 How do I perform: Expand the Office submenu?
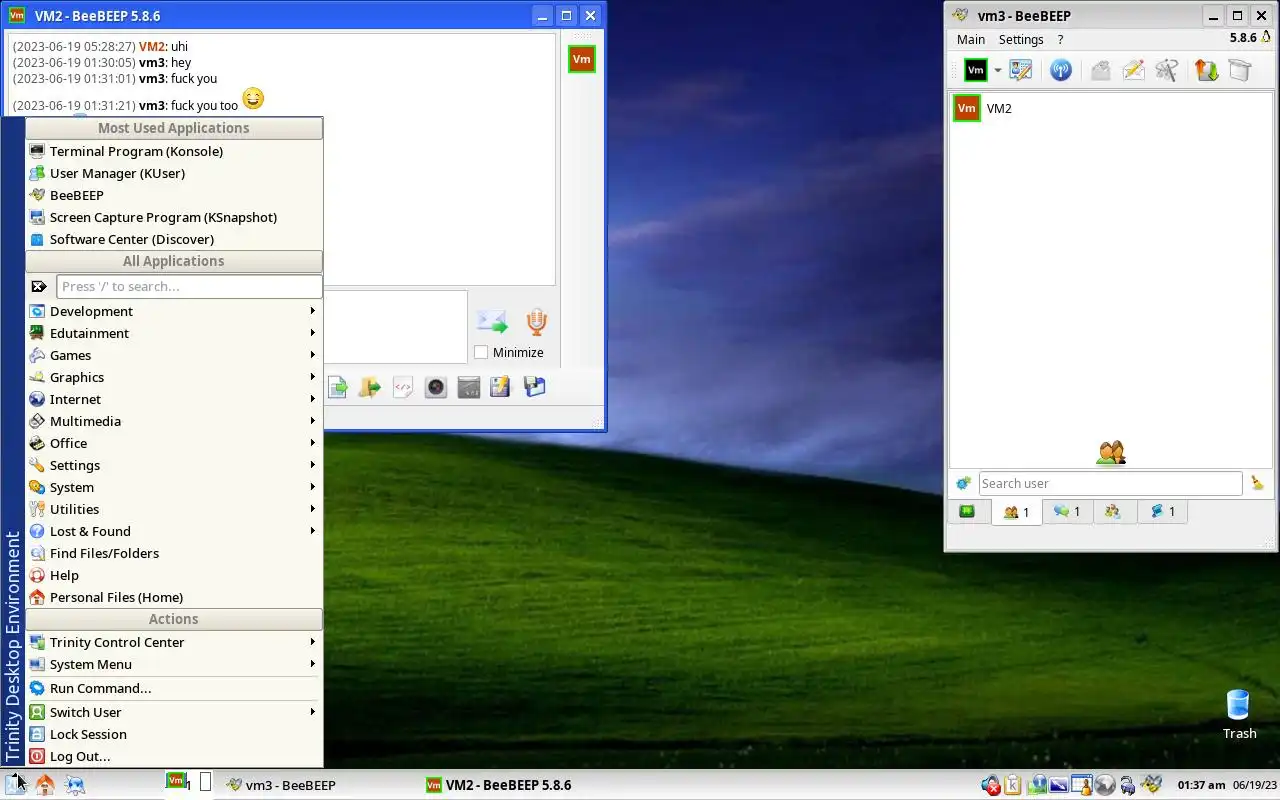(x=174, y=443)
